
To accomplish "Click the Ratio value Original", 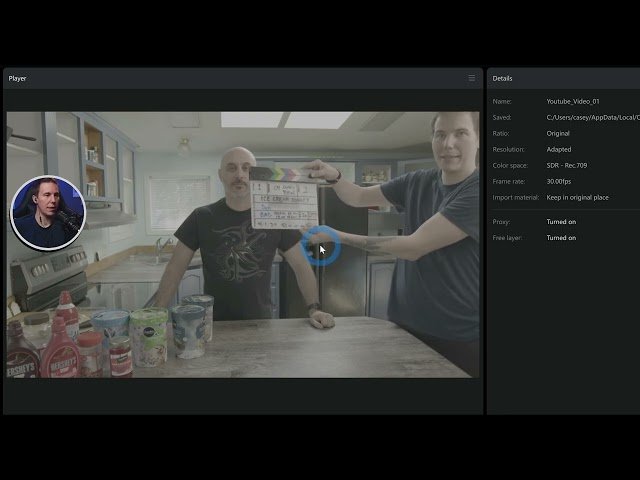I will 558,133.
